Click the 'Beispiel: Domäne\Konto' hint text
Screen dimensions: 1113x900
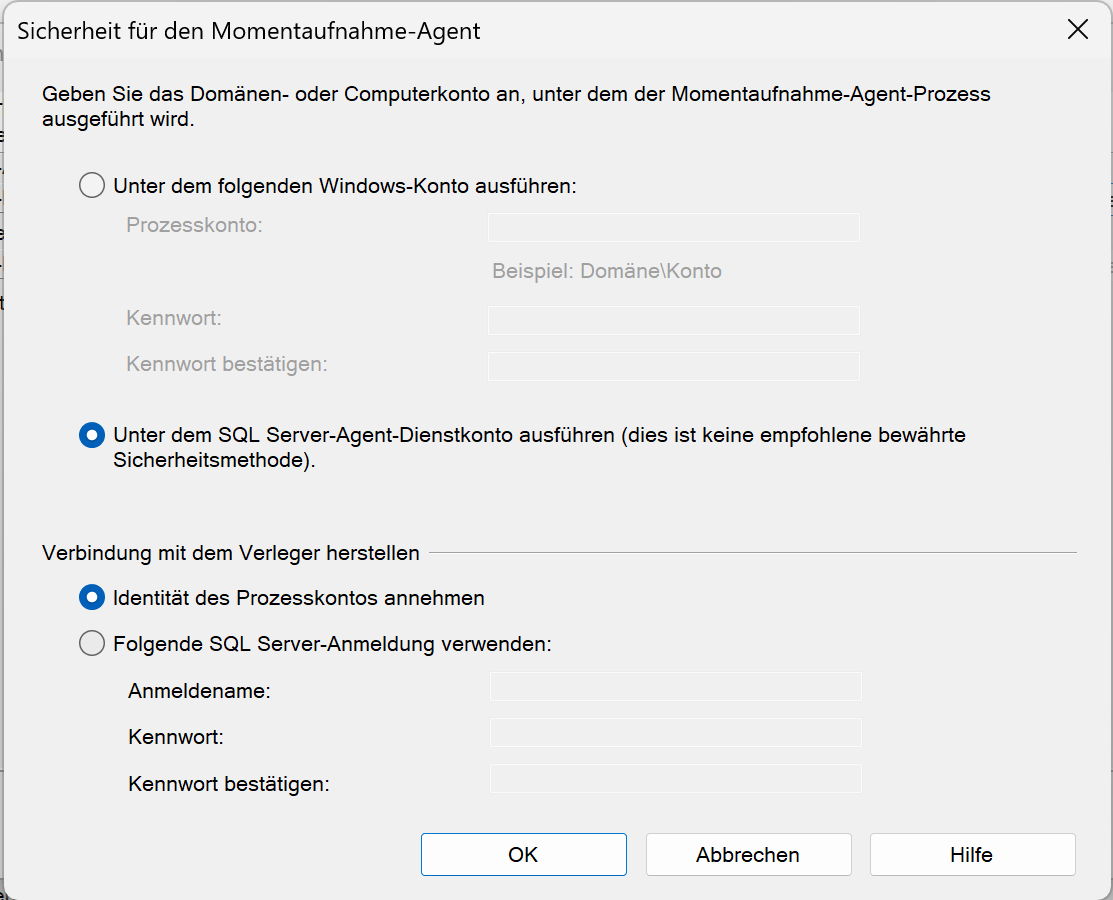pyautogui.click(x=607, y=271)
